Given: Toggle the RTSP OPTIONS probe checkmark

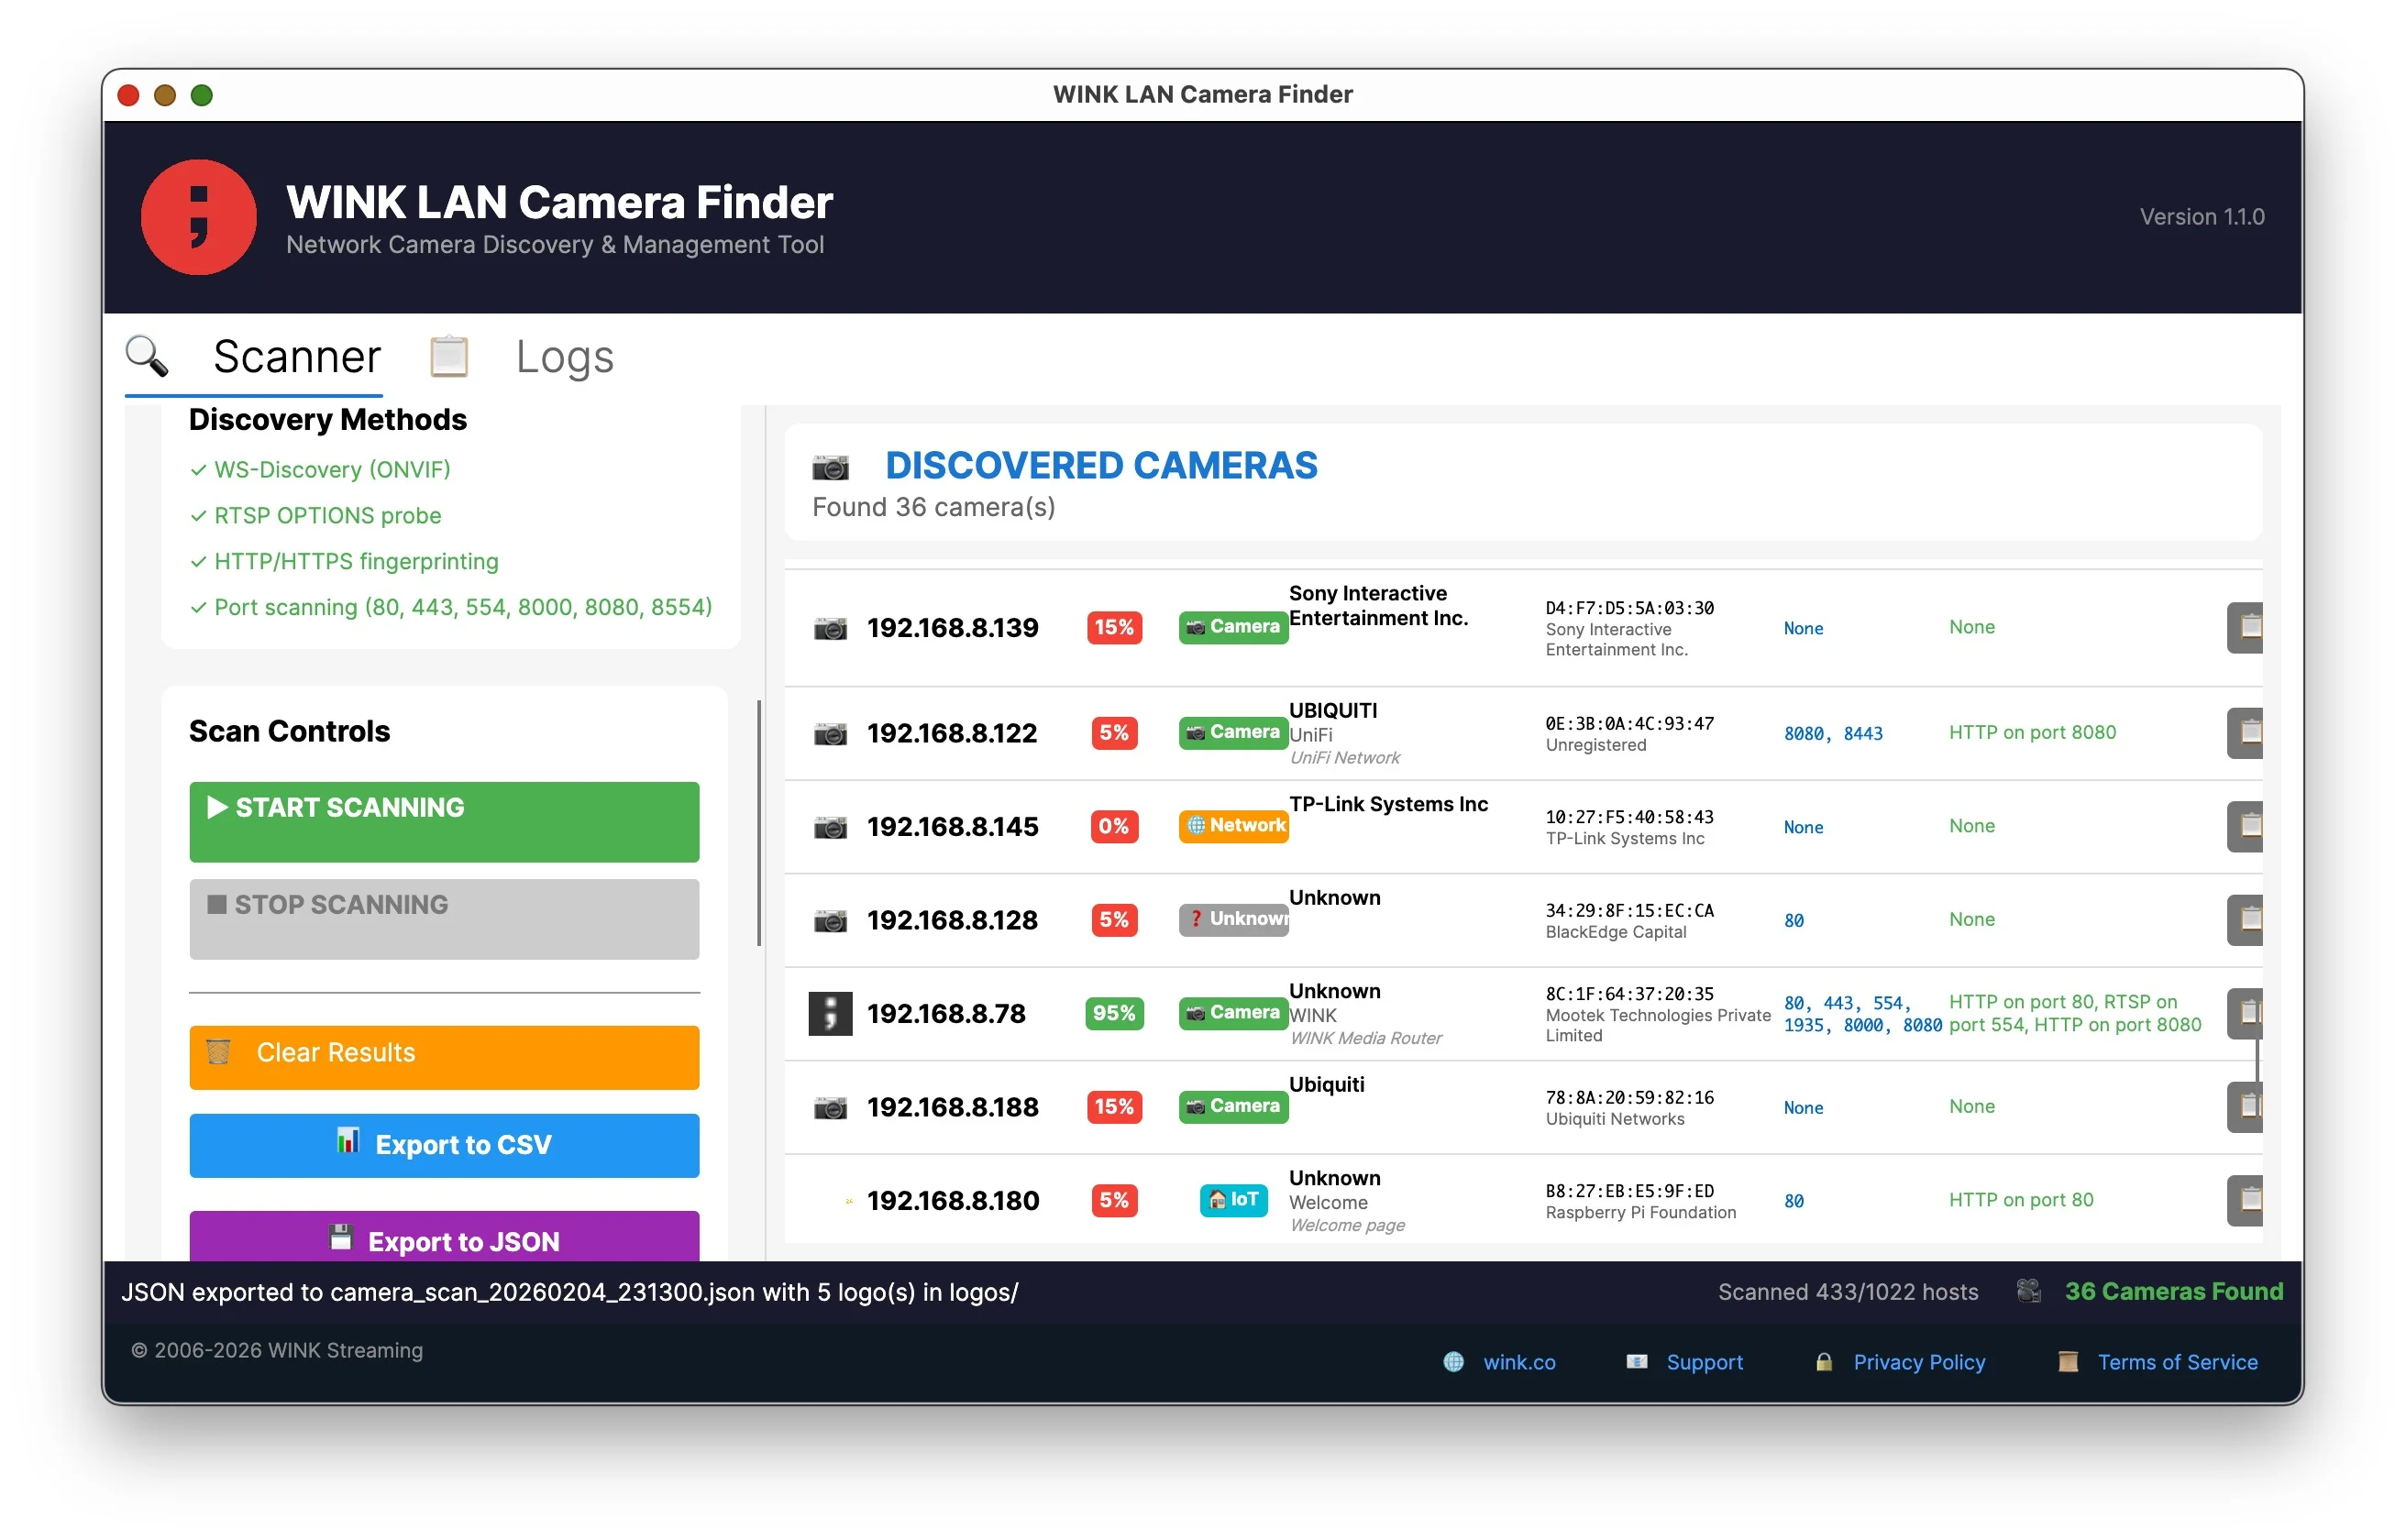Looking at the screenshot, I should 197,515.
